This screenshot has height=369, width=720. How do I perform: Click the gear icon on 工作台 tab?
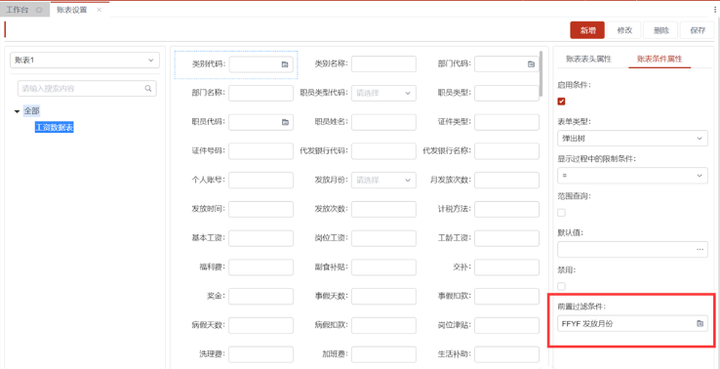click(x=39, y=10)
